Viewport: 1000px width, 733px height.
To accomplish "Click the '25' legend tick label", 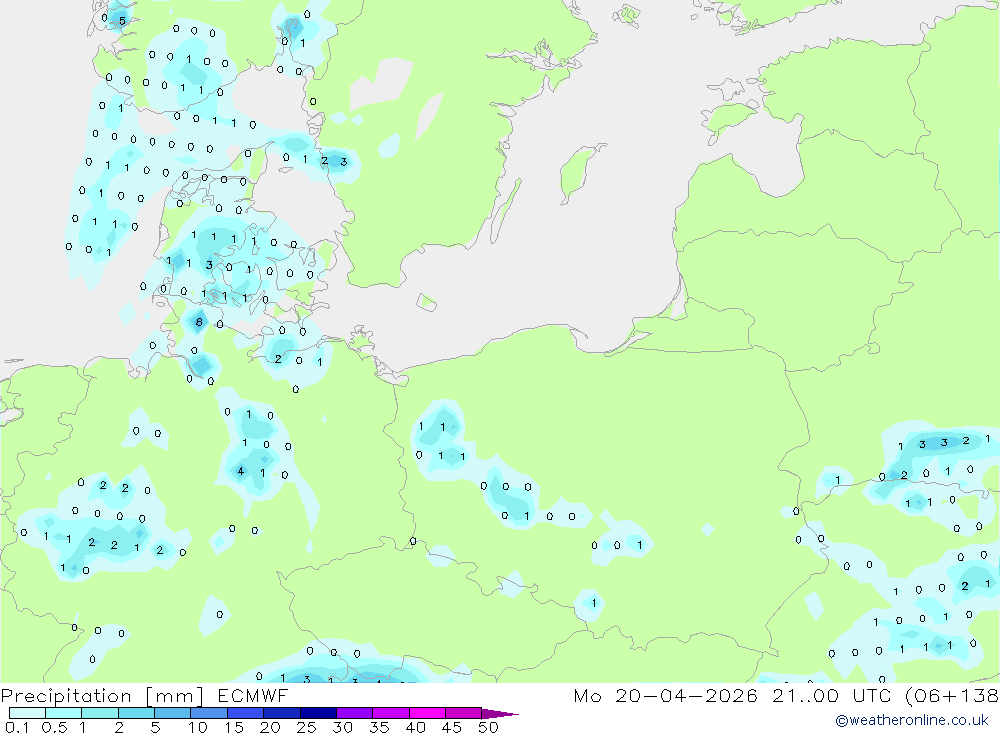I will (x=306, y=727).
